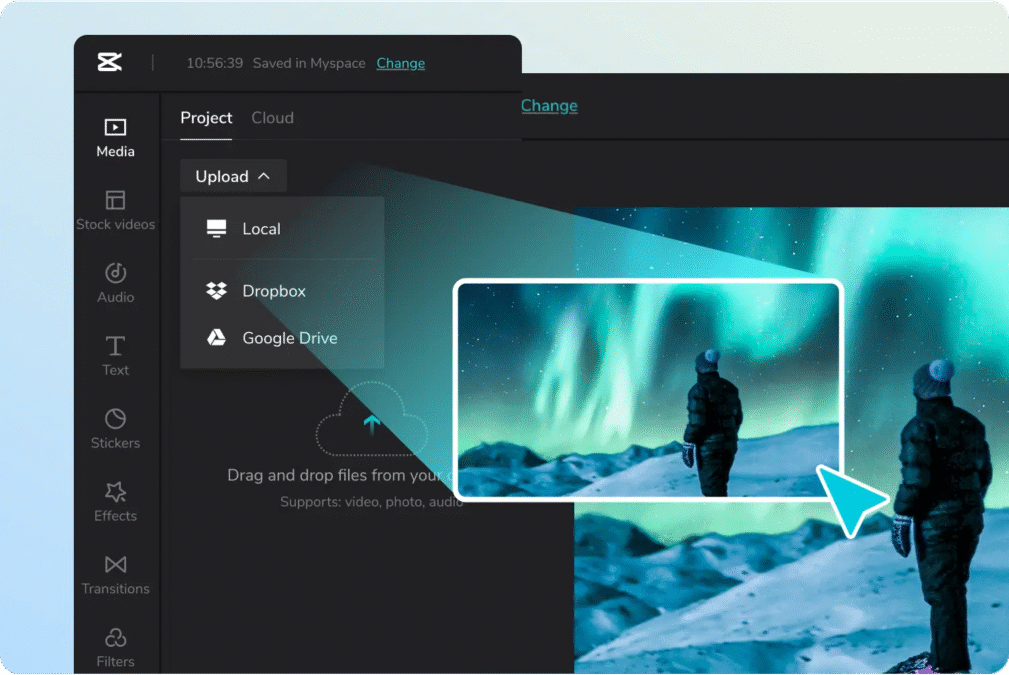Click the Dropbox icon in Upload menu
The width and height of the screenshot is (1009, 675).
coord(216,291)
